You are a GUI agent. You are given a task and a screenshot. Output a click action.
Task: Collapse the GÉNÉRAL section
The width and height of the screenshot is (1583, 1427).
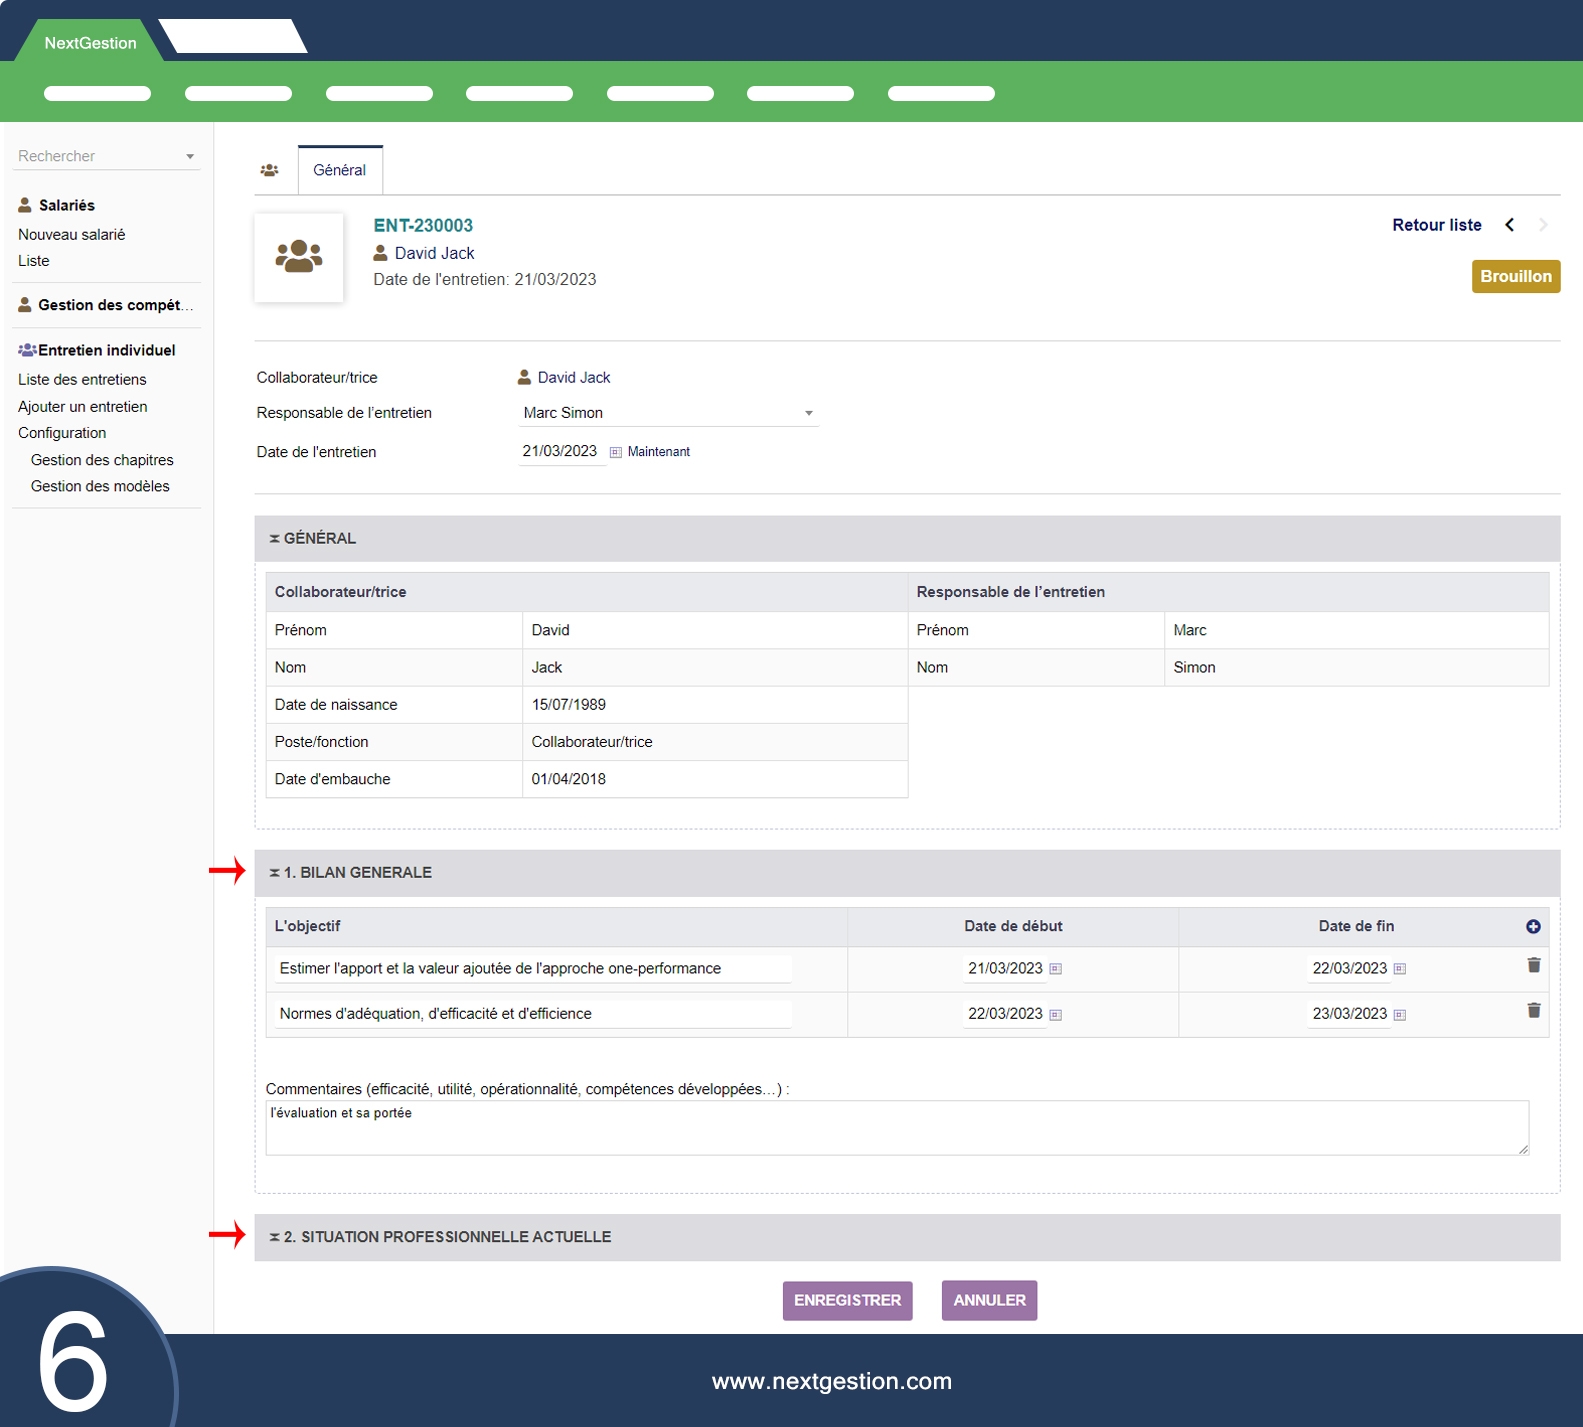[312, 538]
